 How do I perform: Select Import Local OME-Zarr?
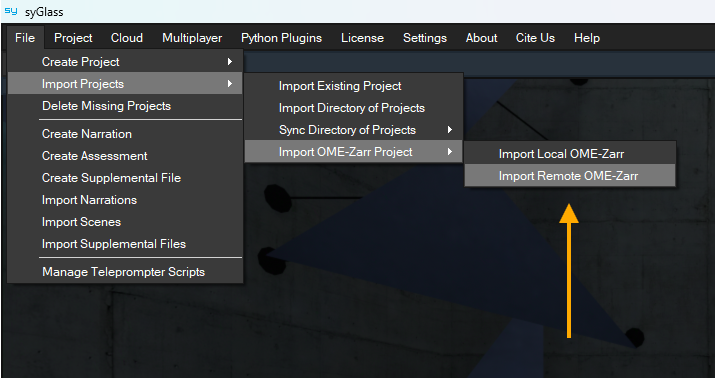tap(570, 154)
